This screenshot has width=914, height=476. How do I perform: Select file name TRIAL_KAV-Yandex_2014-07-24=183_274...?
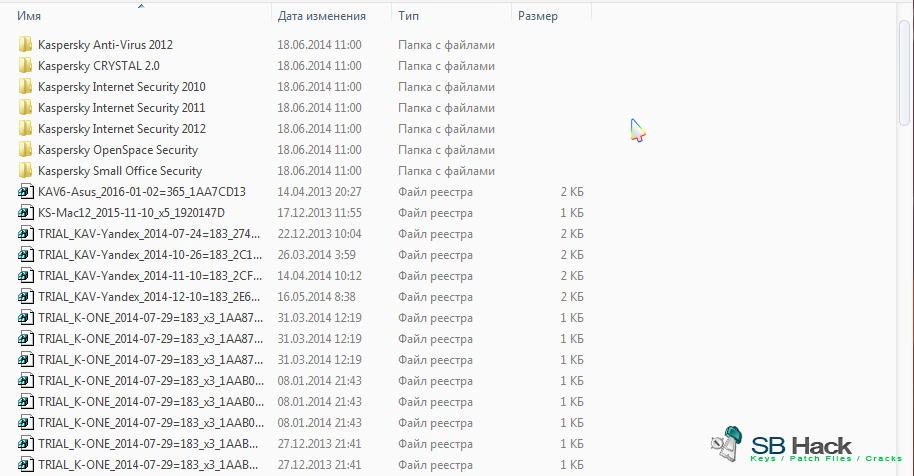click(149, 234)
